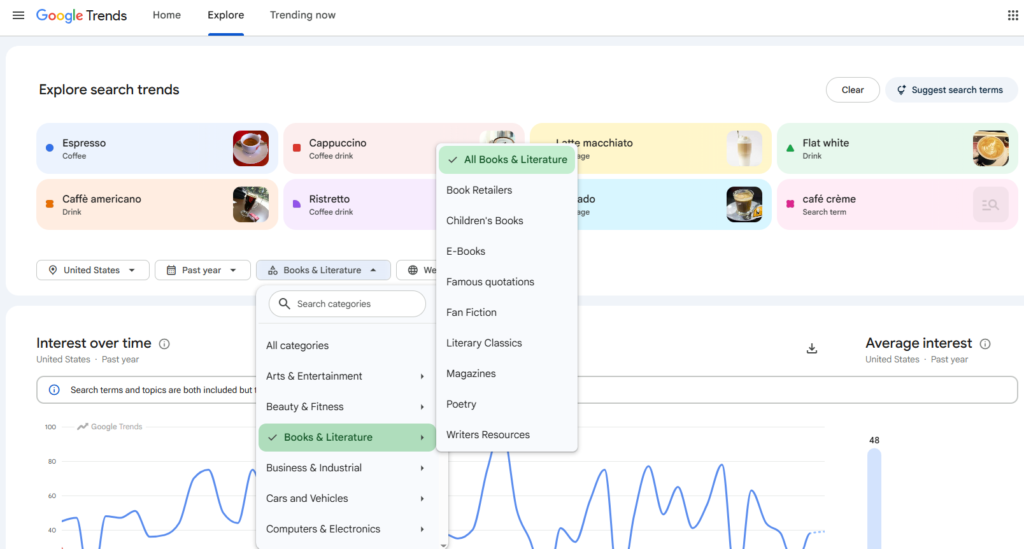The width and height of the screenshot is (1024, 549).
Task: Collapse the Books & Literature category dropdown
Action: [x=323, y=270]
